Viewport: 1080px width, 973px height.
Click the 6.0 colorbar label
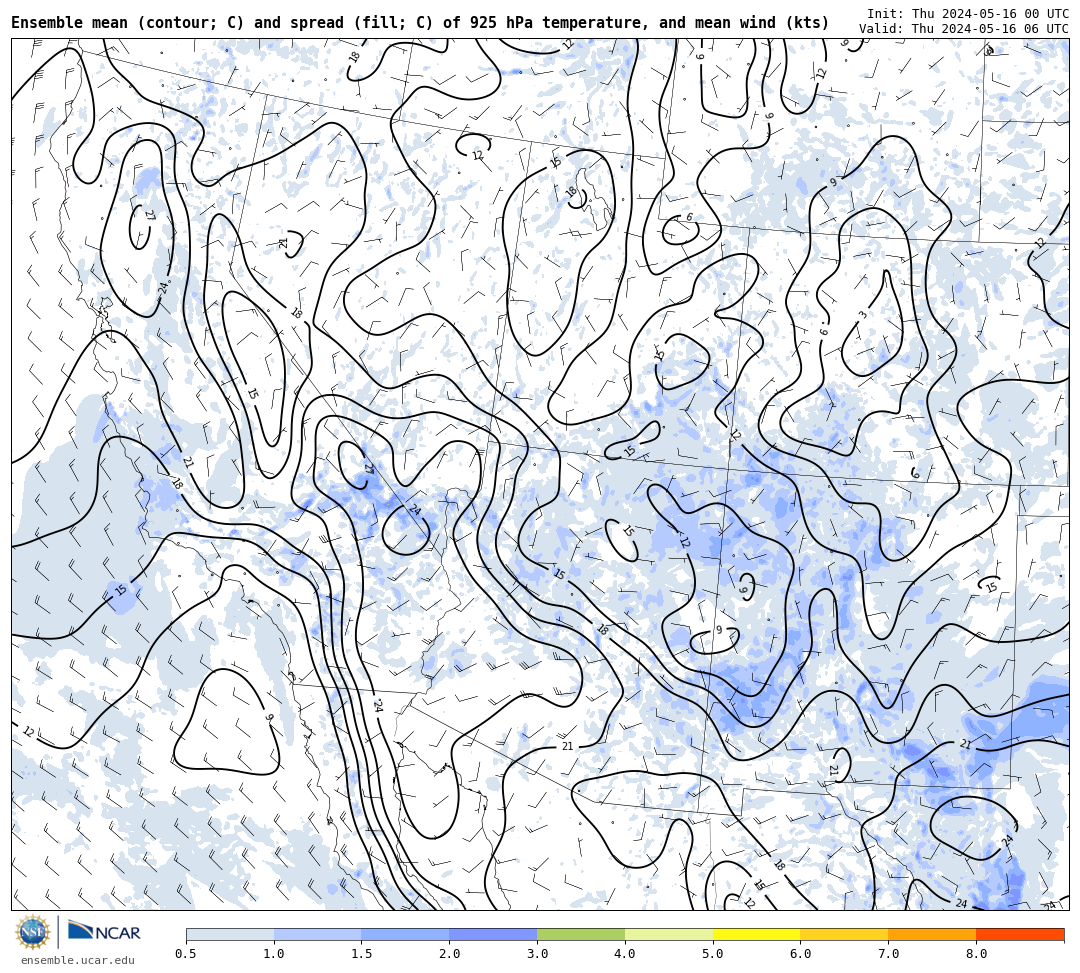coord(800,954)
